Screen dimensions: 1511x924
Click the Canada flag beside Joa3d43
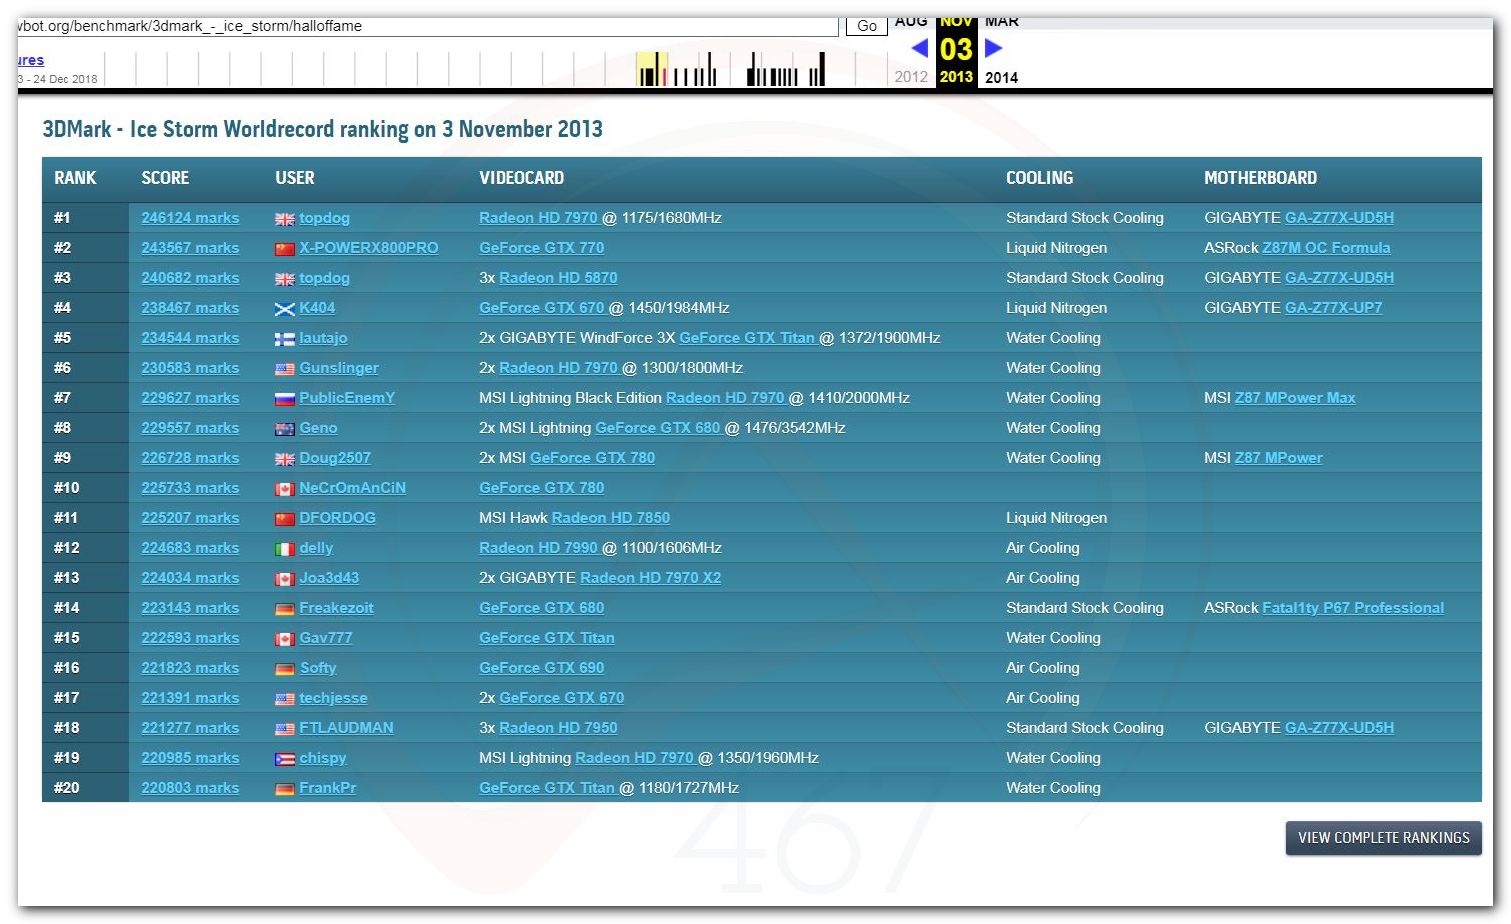tap(284, 579)
